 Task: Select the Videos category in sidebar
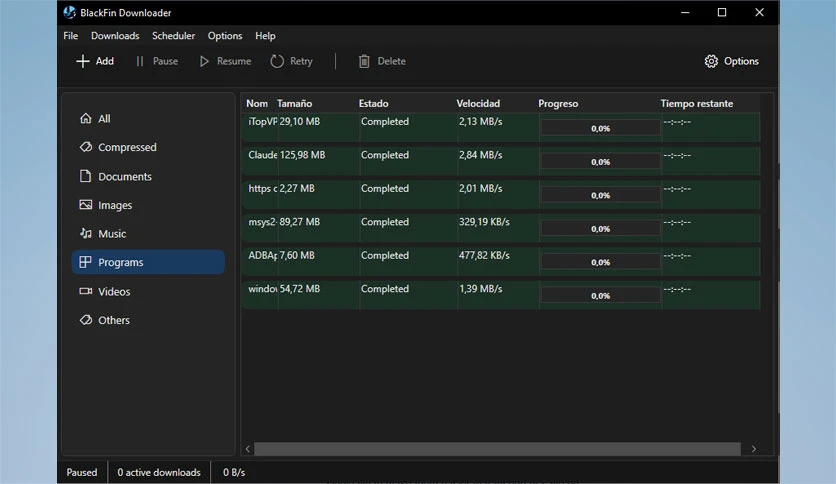click(x=148, y=292)
